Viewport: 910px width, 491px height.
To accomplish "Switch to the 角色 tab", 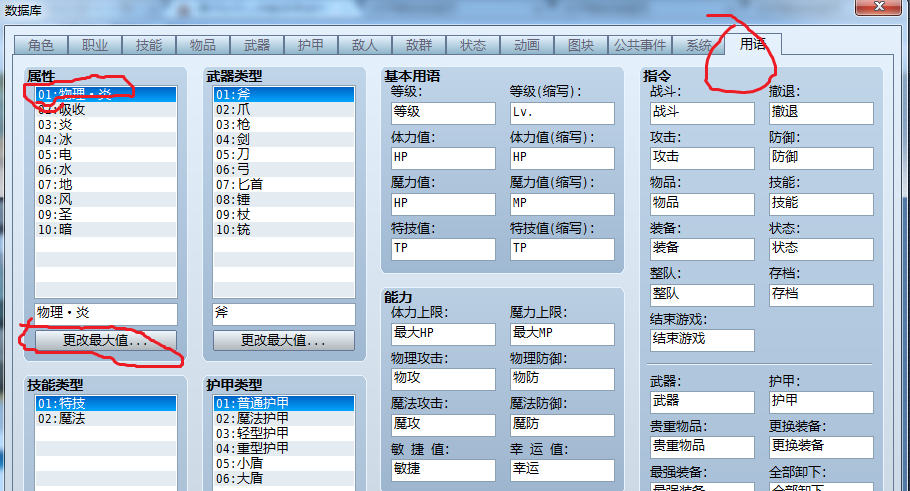I will click(41, 45).
